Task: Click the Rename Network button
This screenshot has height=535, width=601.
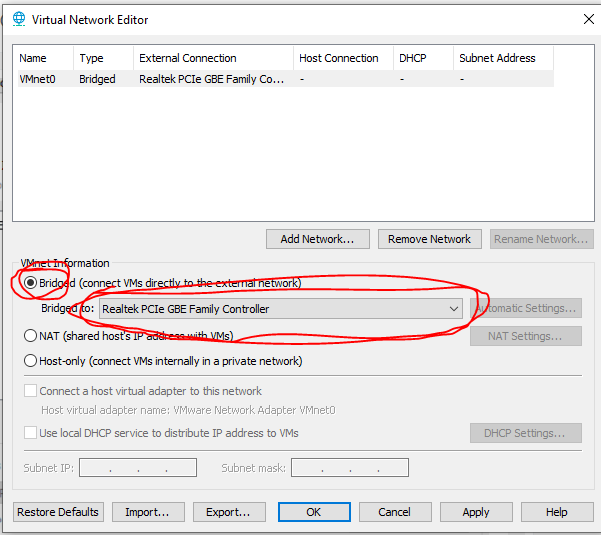Action: pos(542,239)
